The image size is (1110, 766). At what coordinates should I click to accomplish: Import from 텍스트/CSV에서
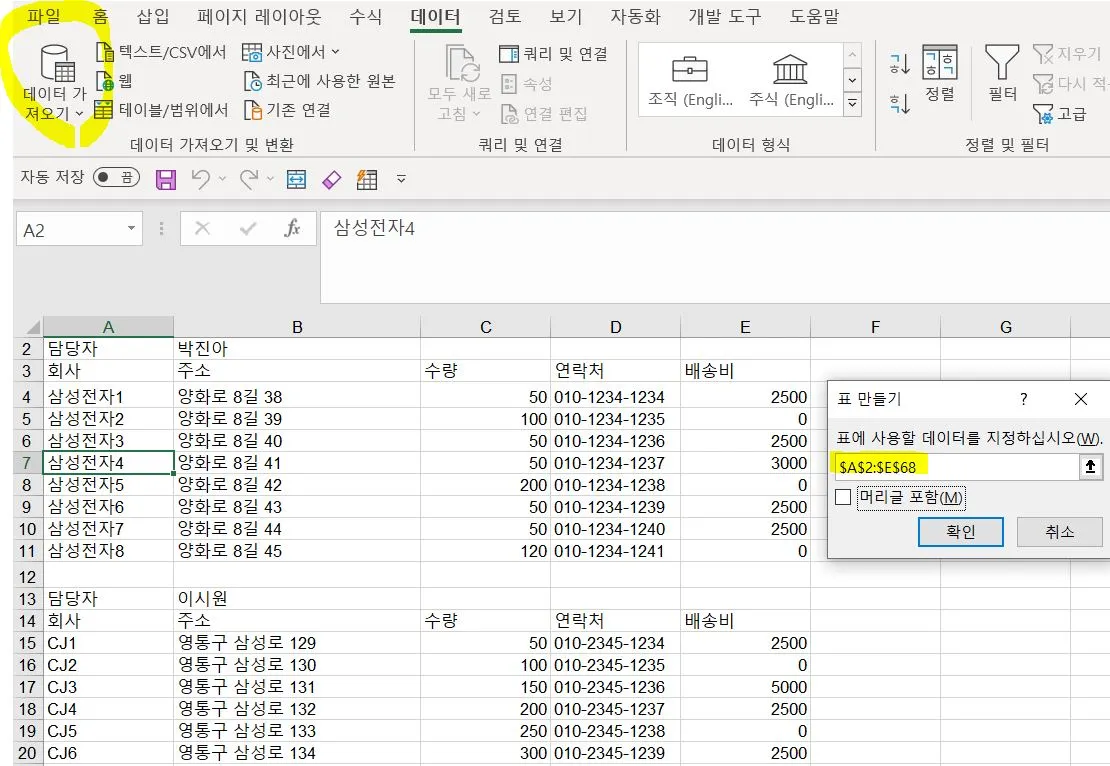pyautogui.click(x=161, y=52)
